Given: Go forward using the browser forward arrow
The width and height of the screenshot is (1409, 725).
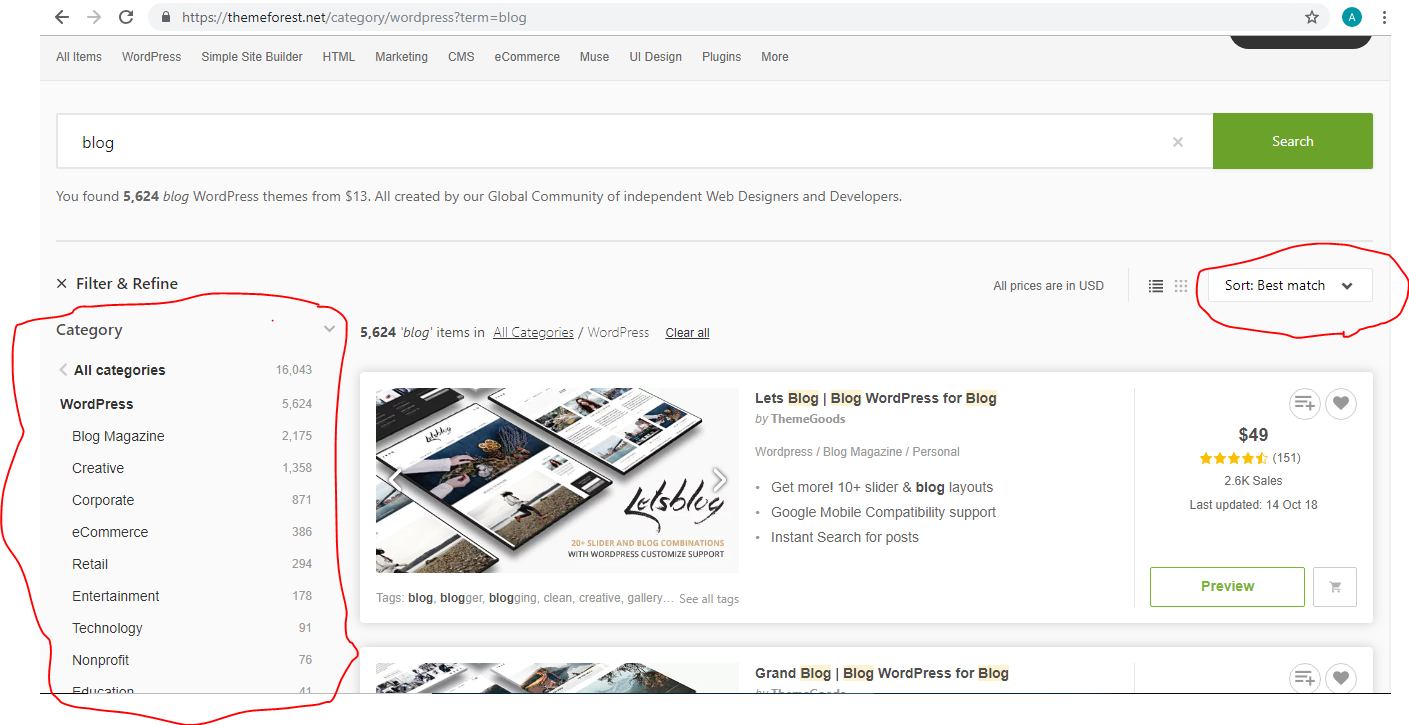Looking at the screenshot, I should pos(94,17).
